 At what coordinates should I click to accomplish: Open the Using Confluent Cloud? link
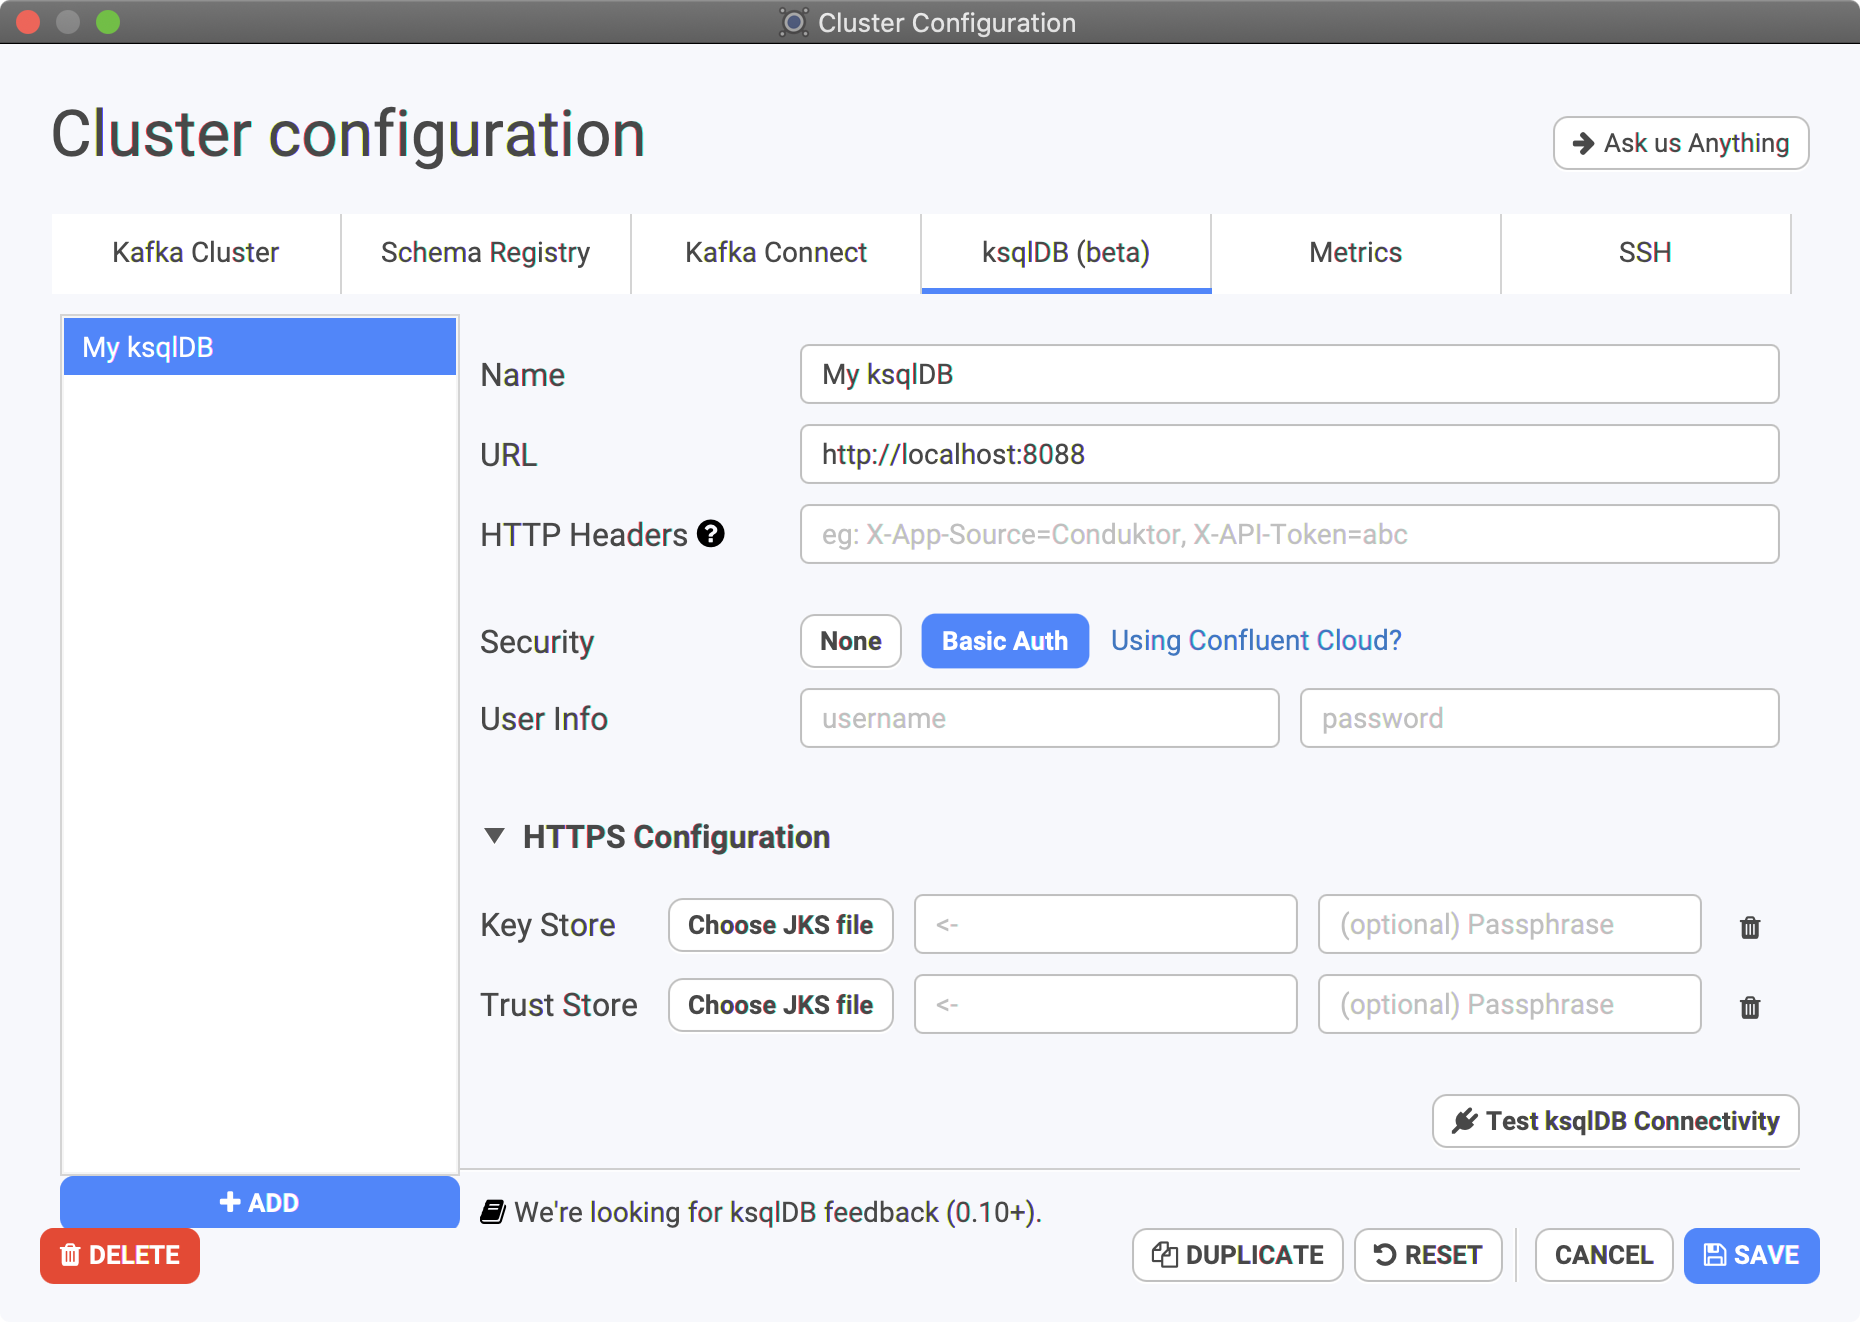[x=1256, y=640]
